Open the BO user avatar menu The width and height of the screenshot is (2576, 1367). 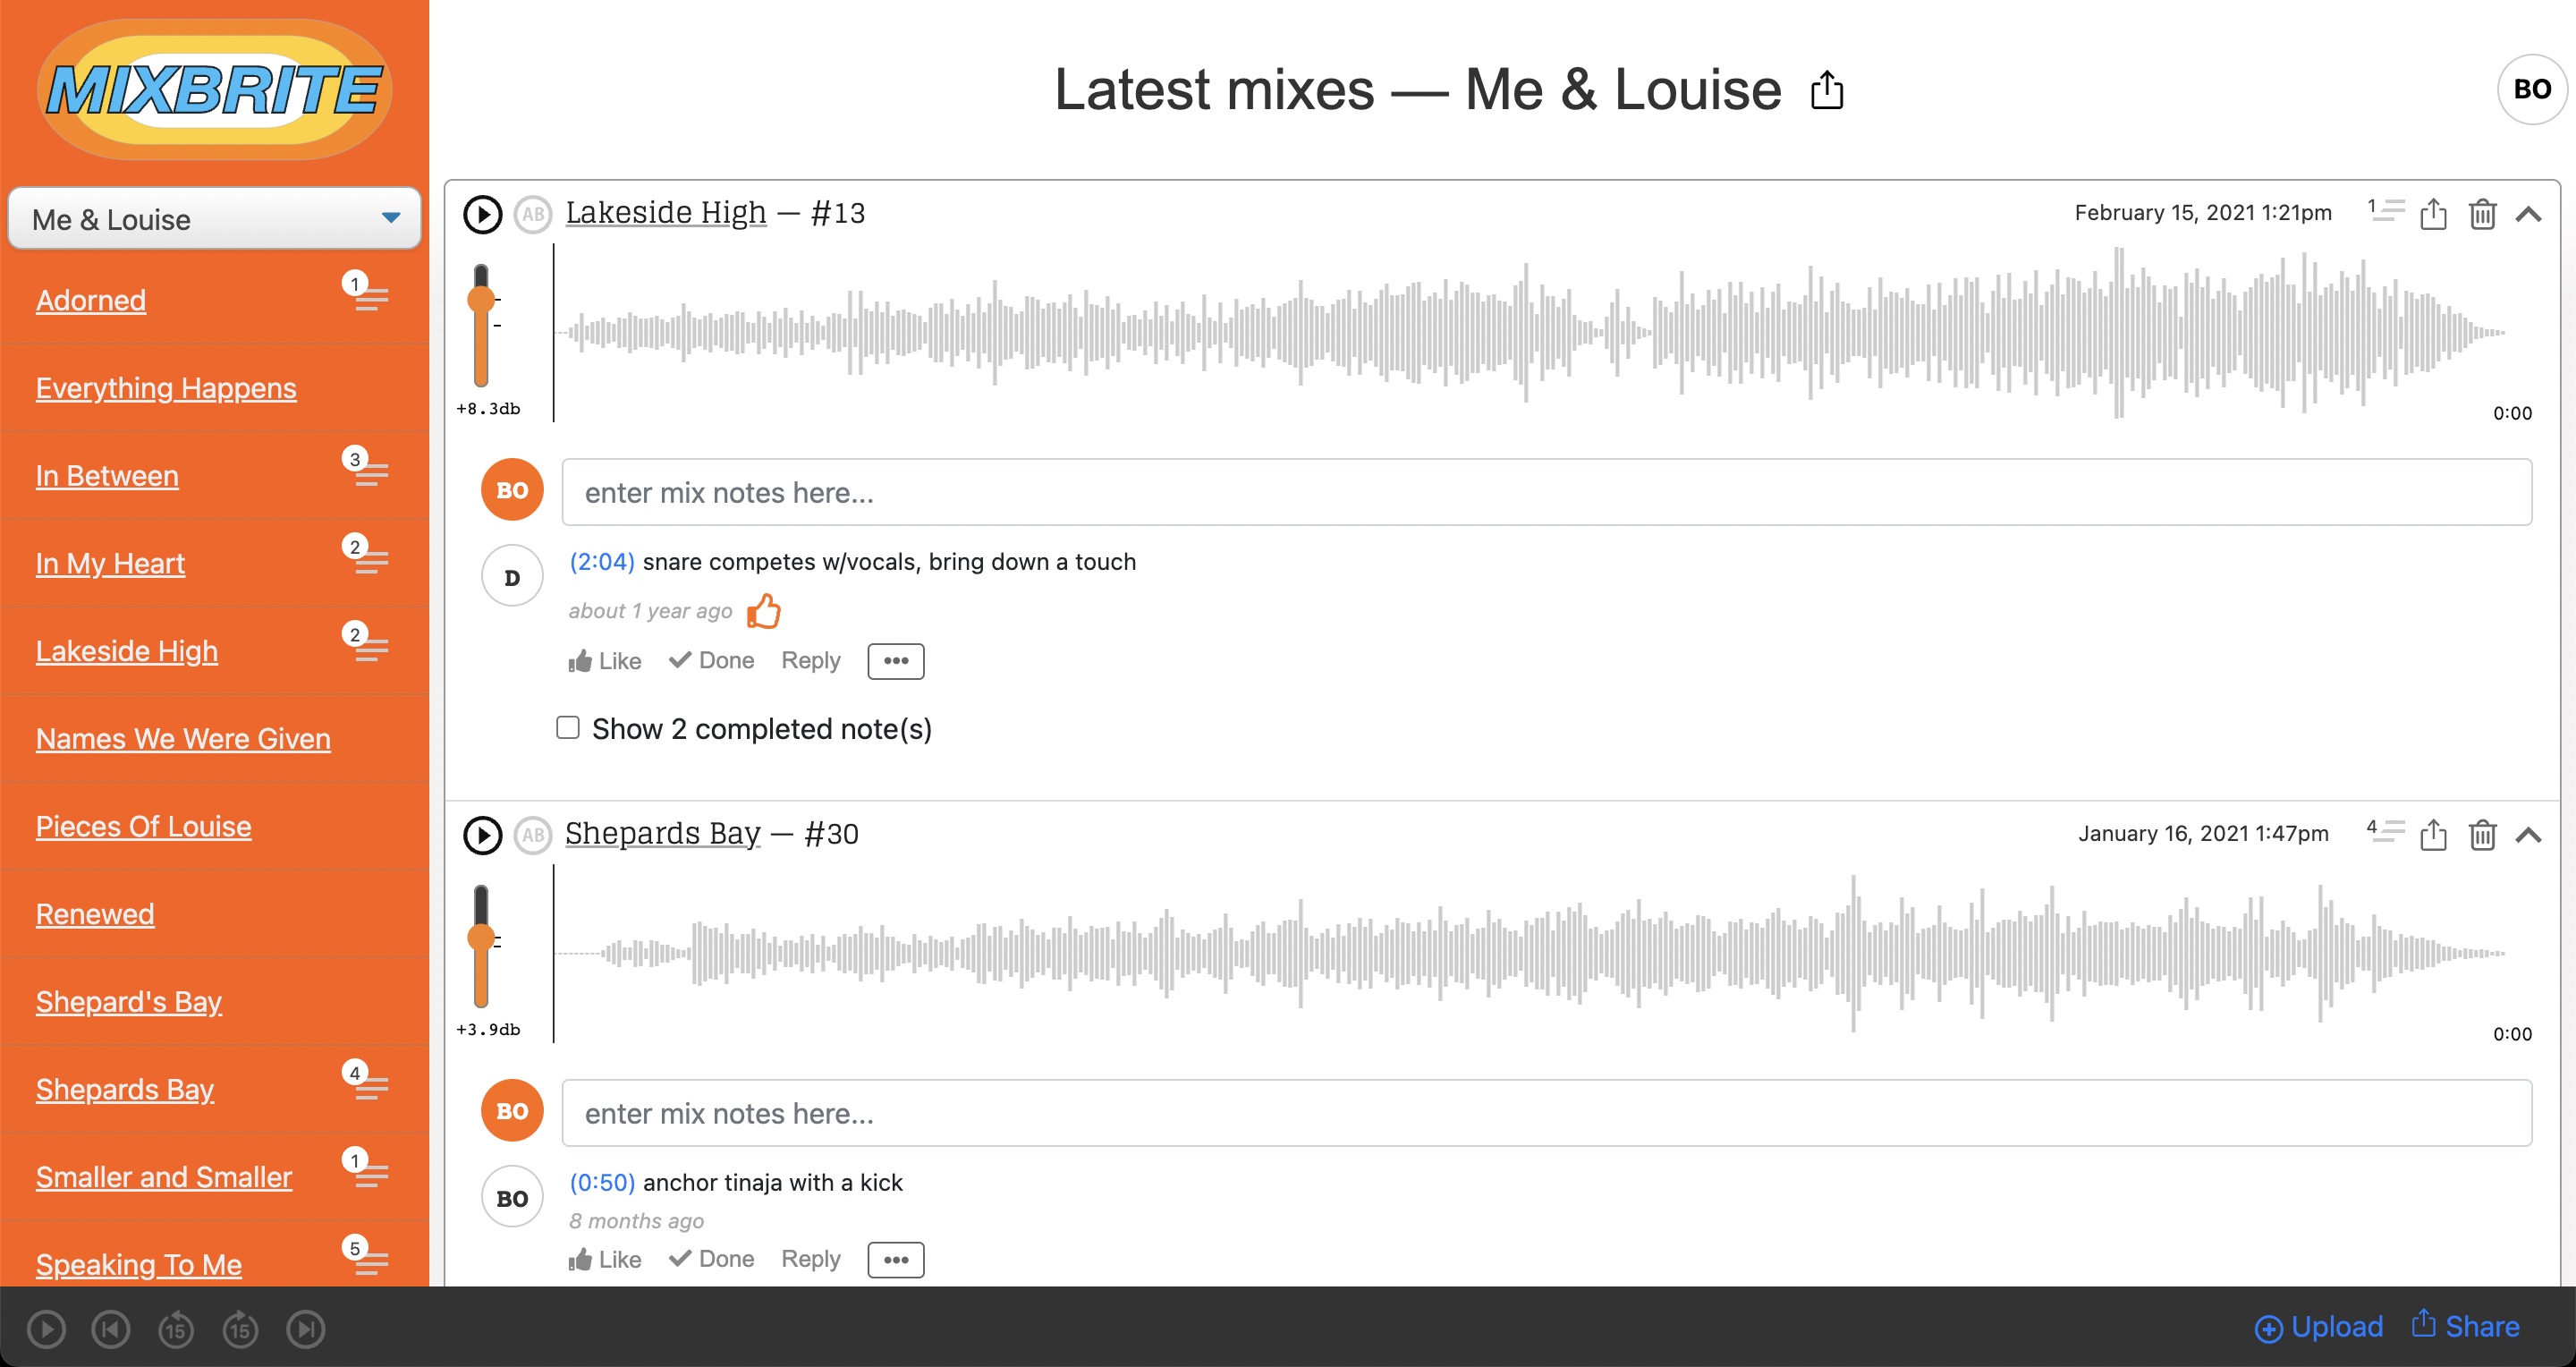pos(2531,90)
